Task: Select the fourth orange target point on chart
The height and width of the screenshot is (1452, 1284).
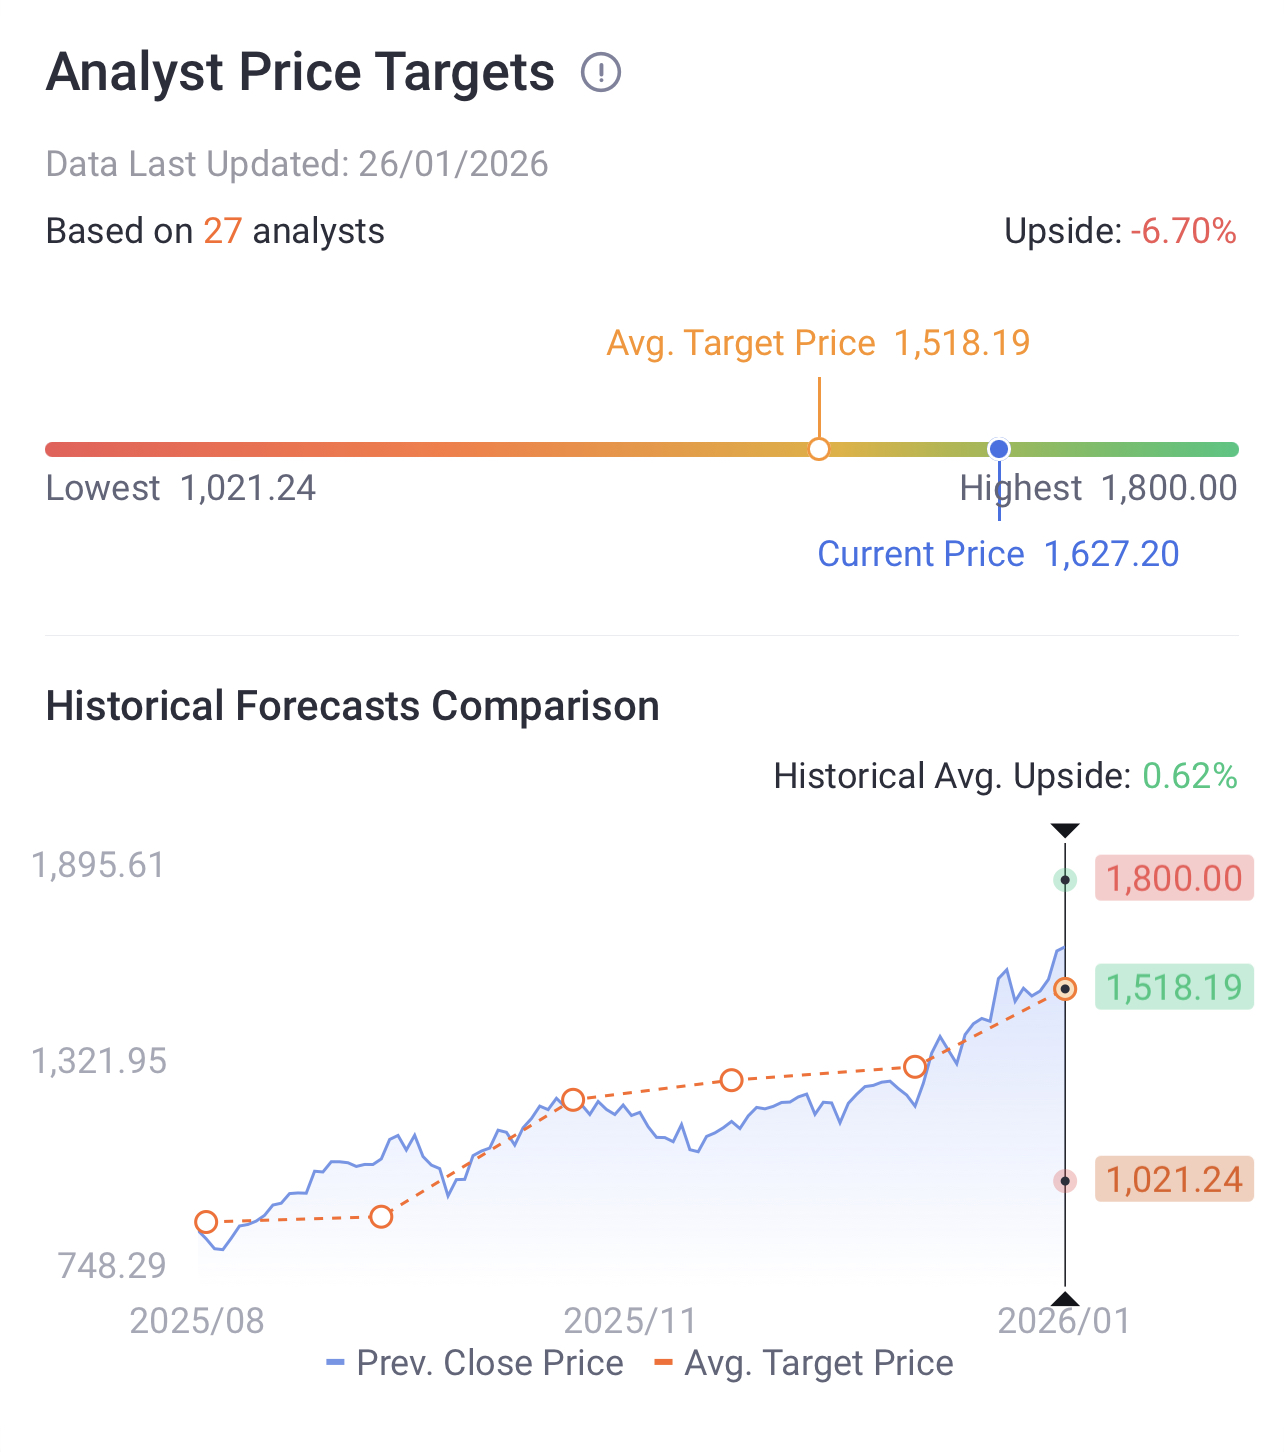Action: [732, 1080]
